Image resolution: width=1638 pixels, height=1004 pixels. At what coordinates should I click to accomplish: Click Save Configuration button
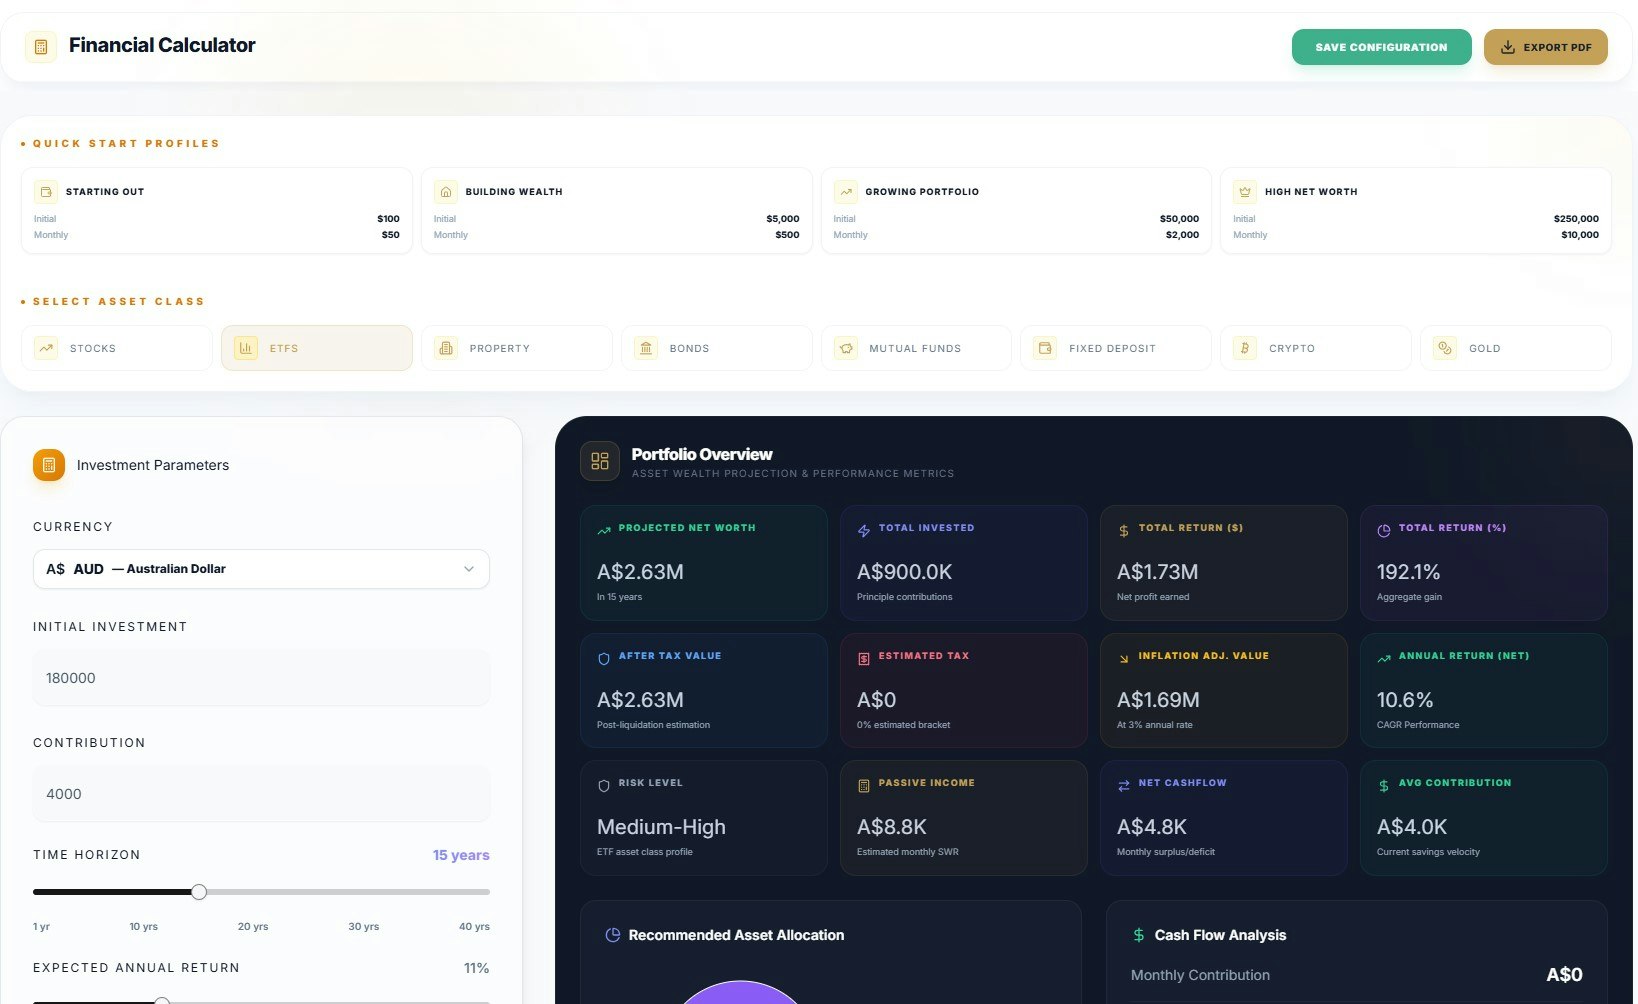[1382, 47]
